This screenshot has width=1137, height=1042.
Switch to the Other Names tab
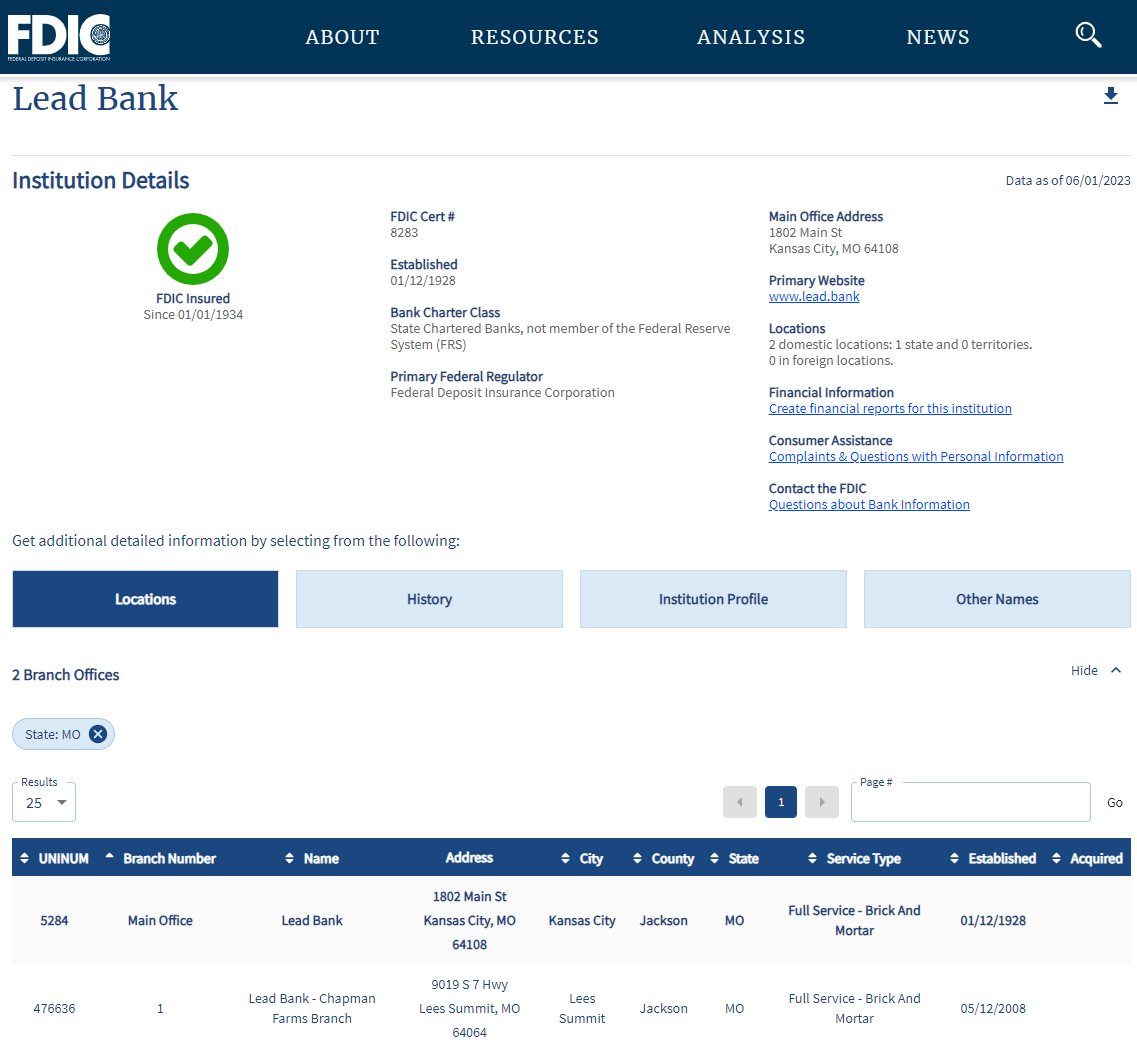tap(997, 599)
